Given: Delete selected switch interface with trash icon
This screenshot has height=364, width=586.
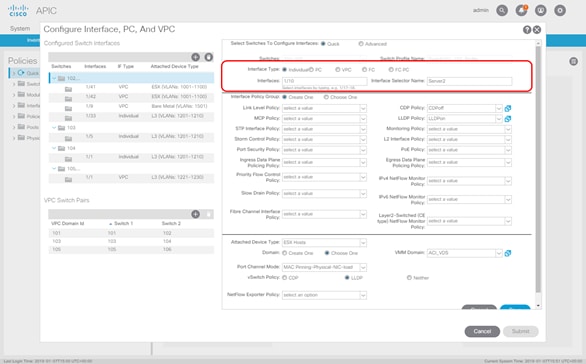Looking at the screenshot, I should [x=209, y=57].
